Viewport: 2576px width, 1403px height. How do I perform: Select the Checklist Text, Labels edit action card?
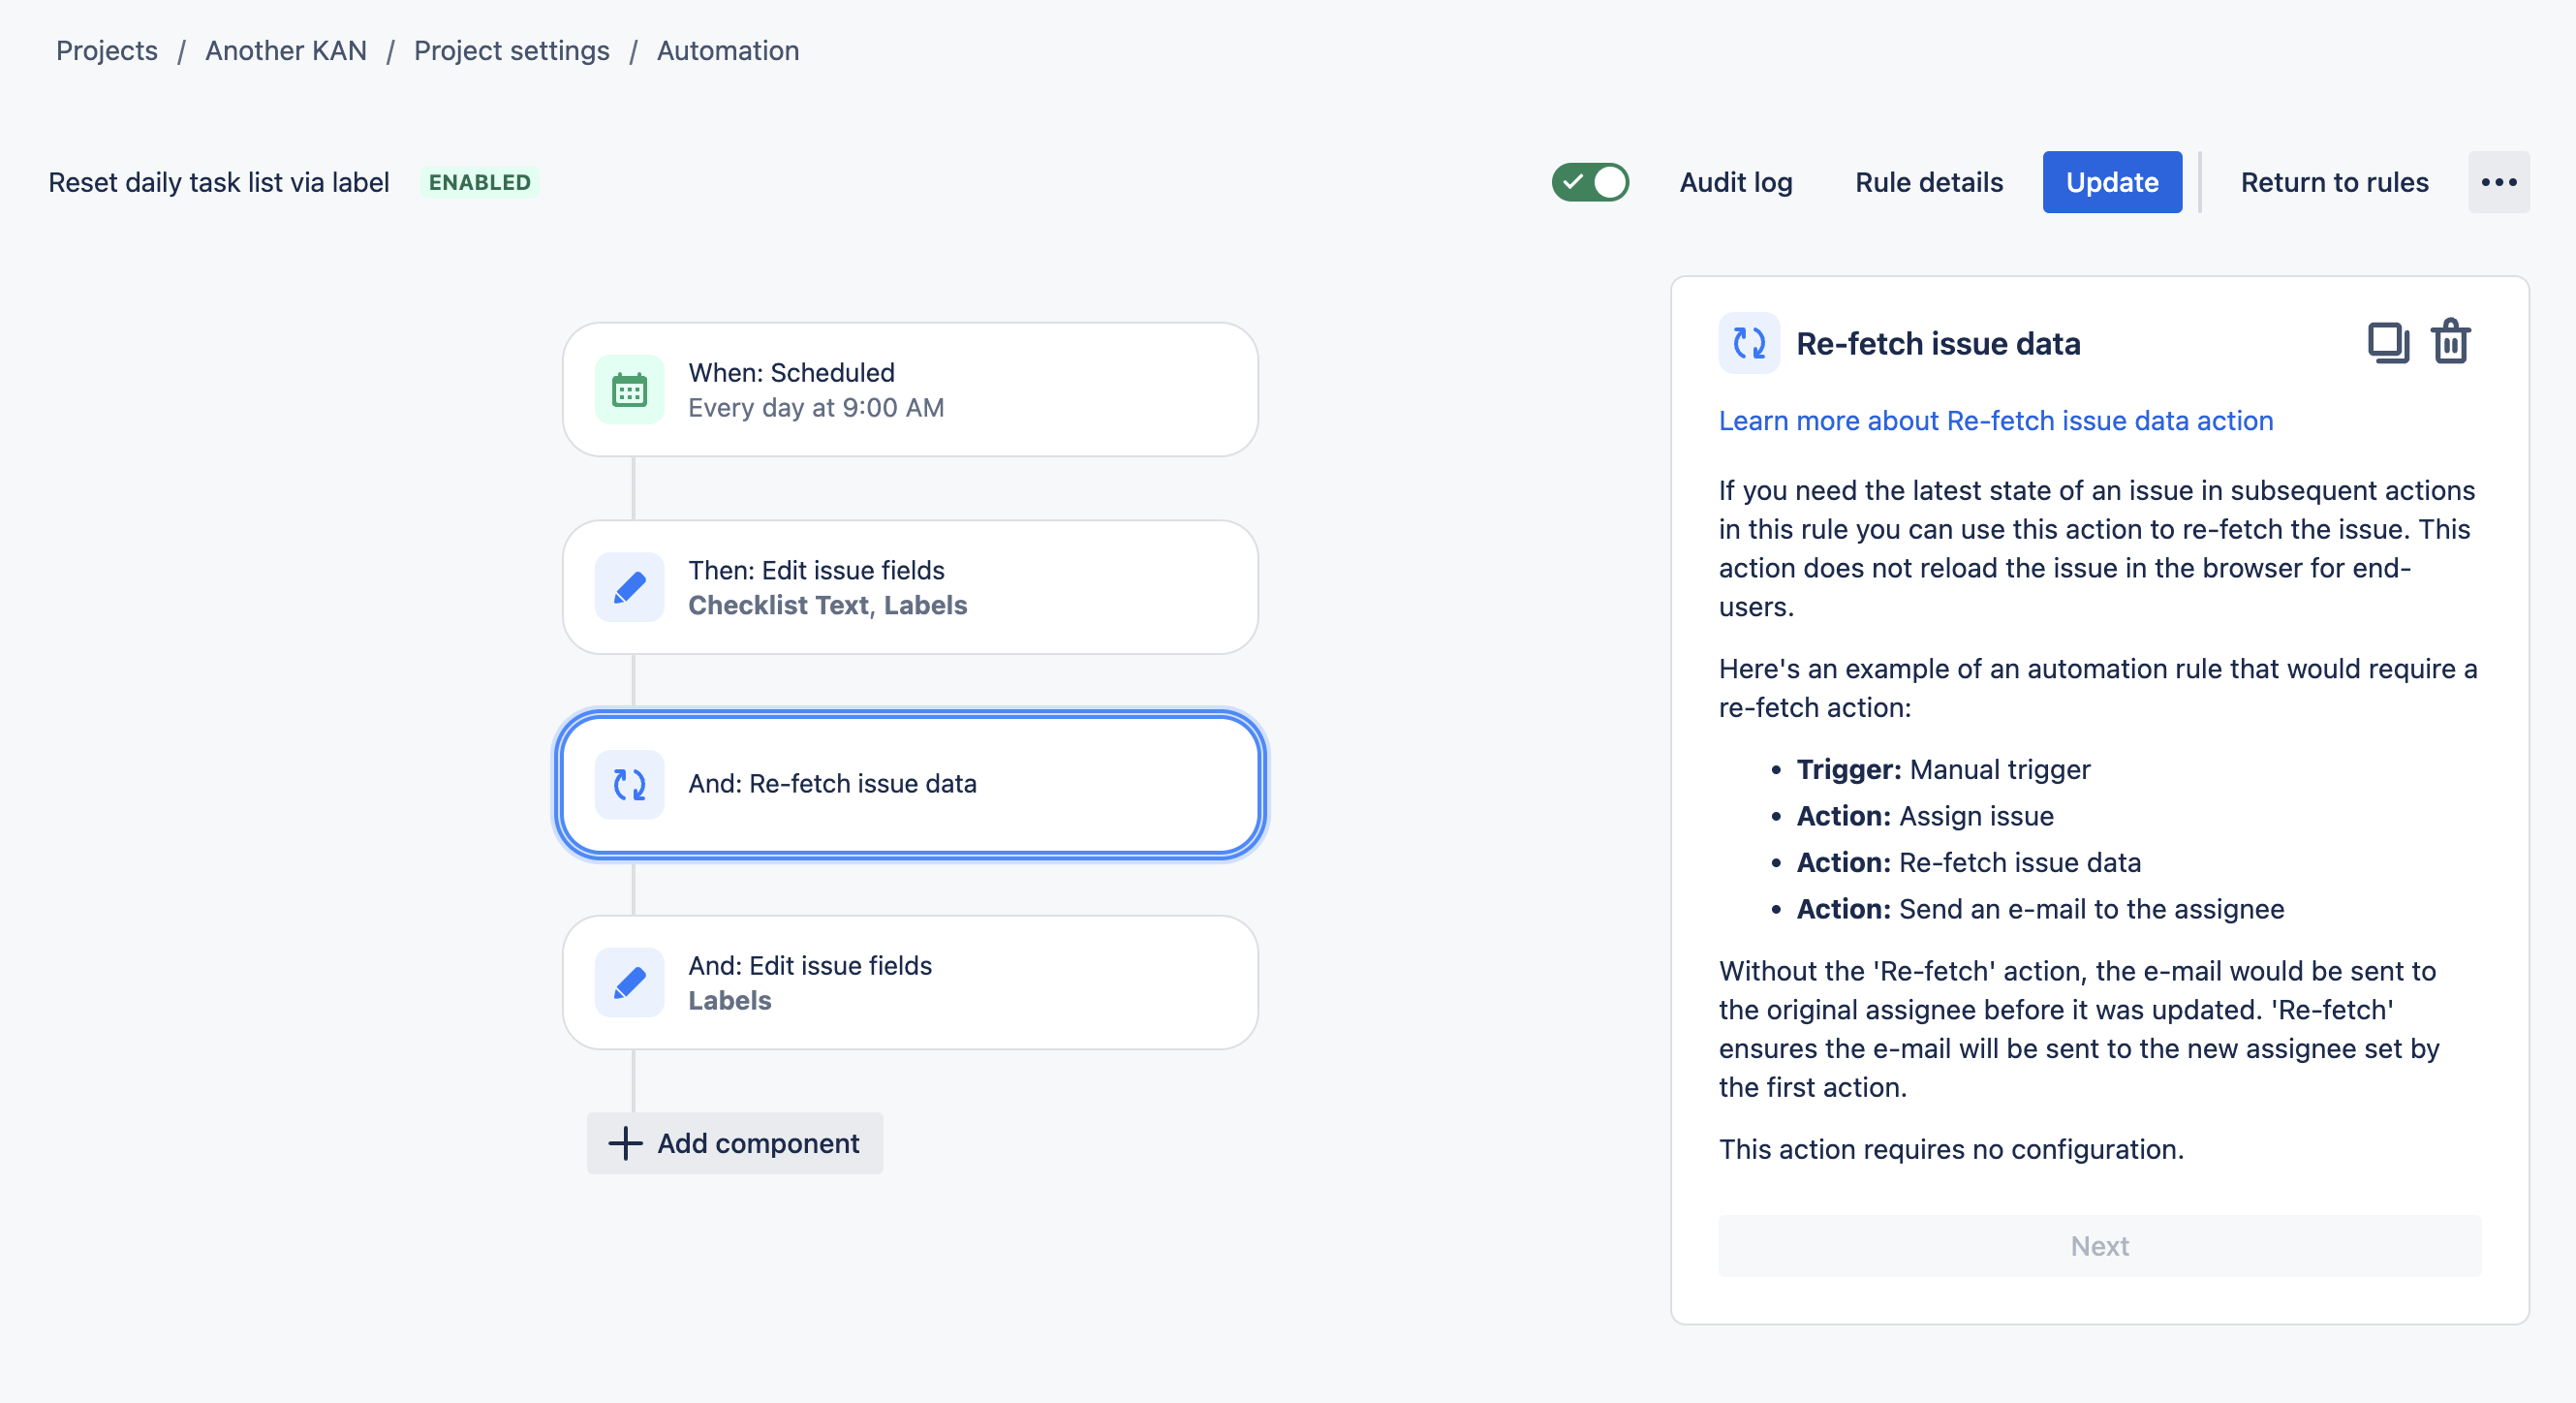909,587
